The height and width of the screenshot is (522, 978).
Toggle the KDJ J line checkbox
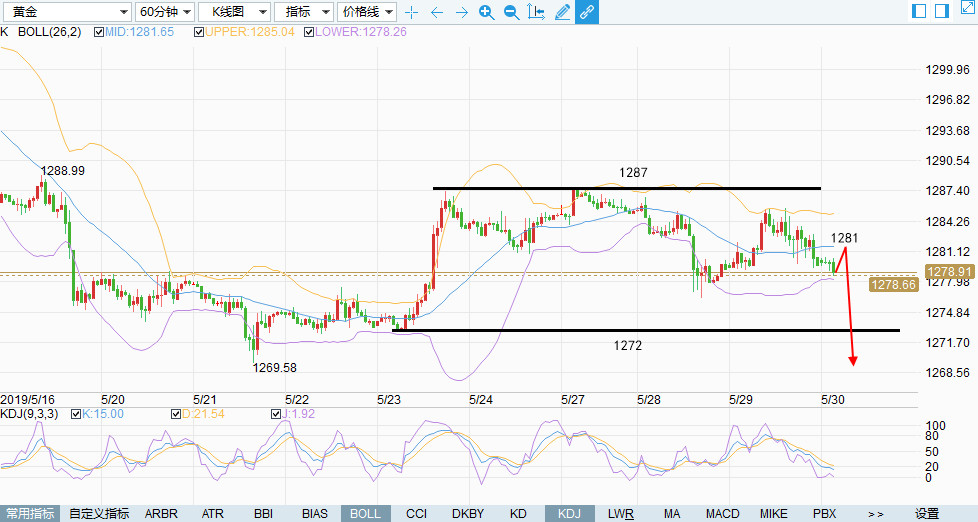pos(277,414)
